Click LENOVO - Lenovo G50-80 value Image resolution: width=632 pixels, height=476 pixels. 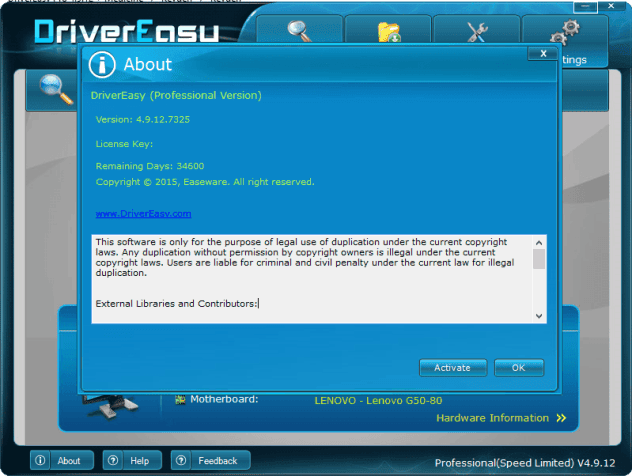(378, 401)
